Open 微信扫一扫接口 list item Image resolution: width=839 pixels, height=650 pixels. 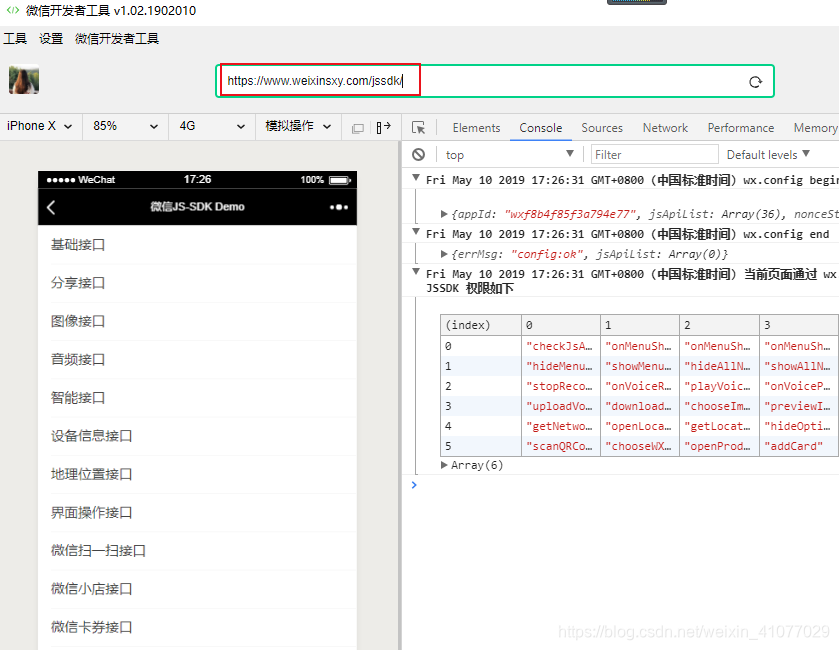(x=197, y=550)
